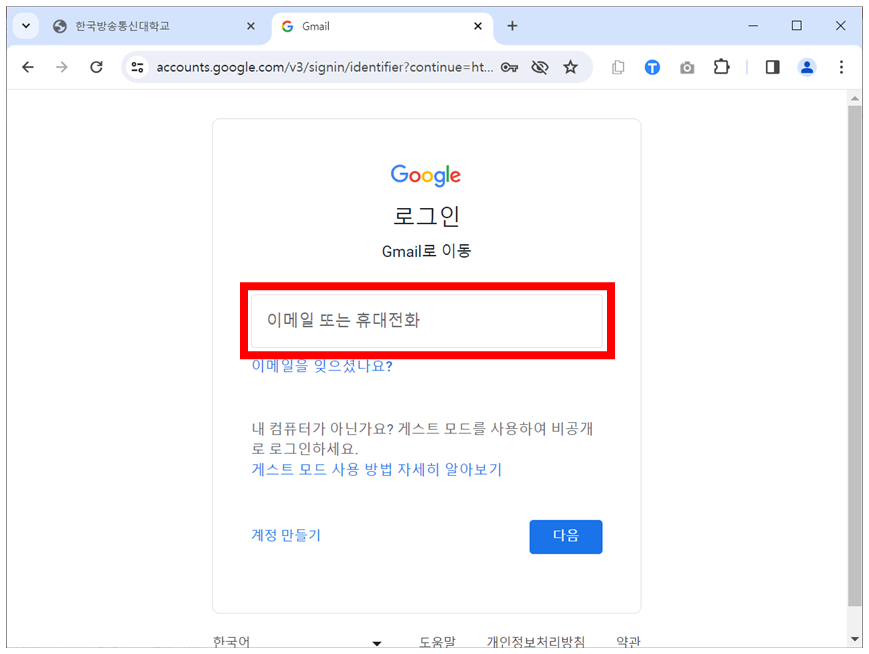
Task: Click the scrollbar up arrow
Action: point(855,99)
